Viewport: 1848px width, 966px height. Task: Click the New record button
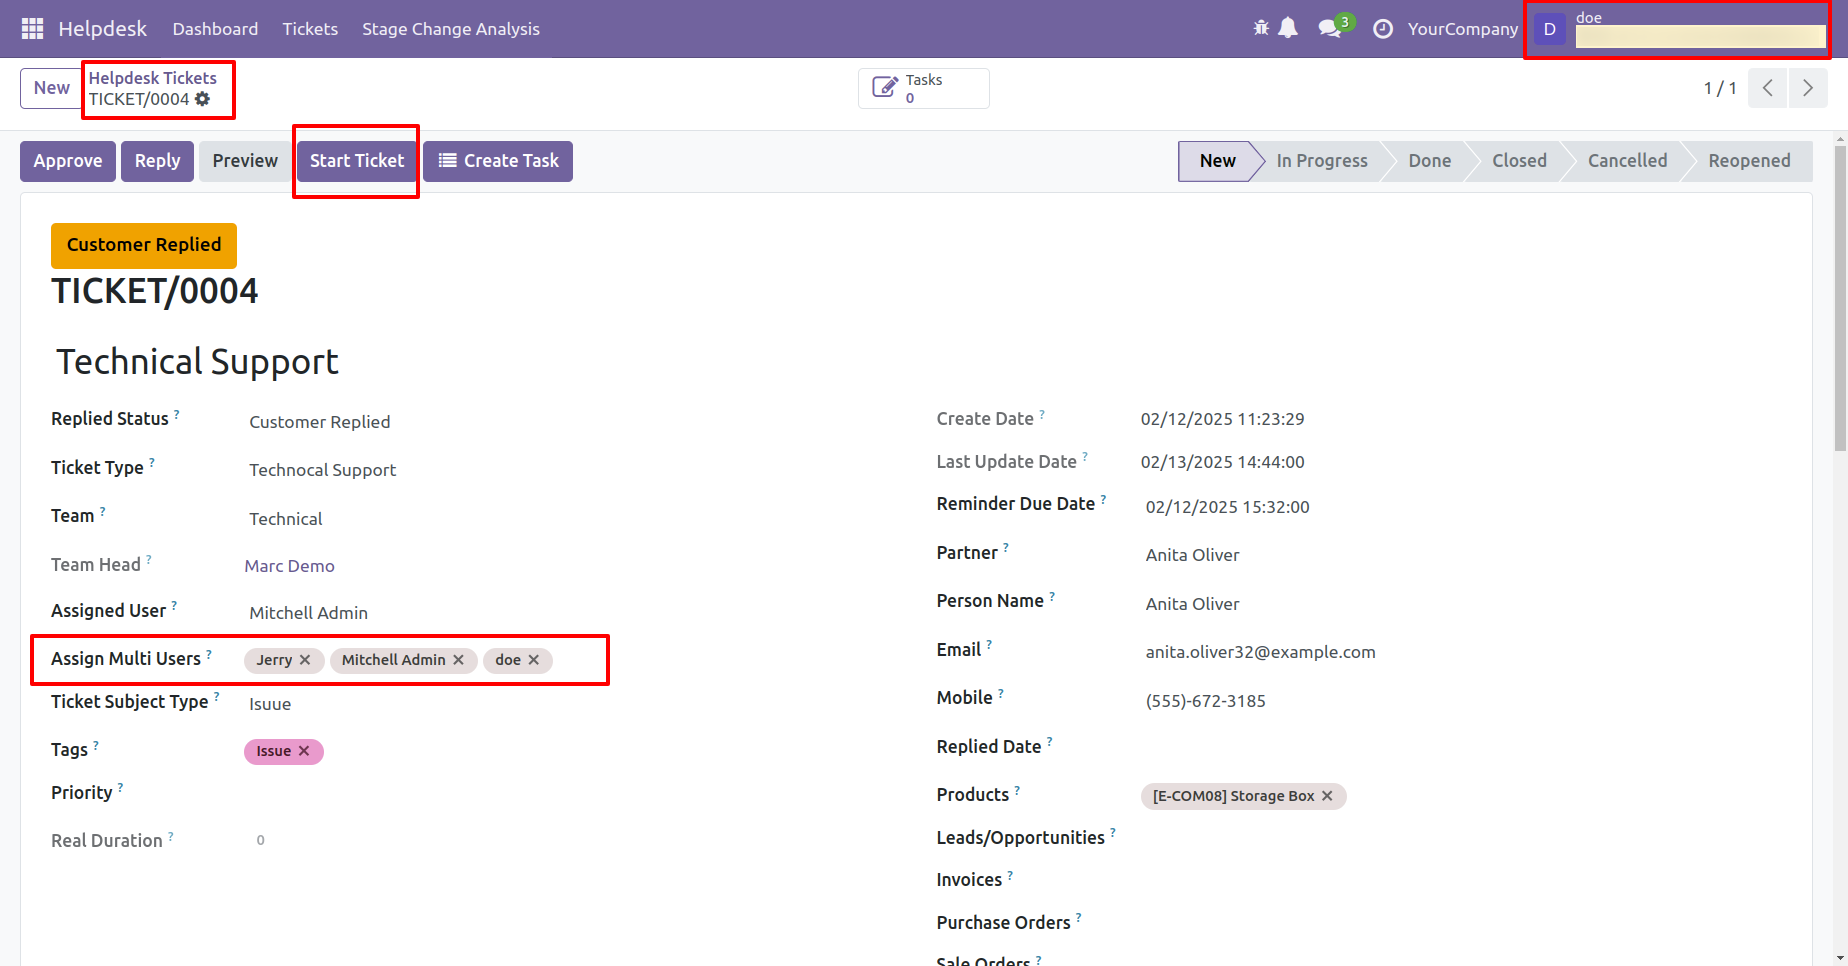point(51,88)
